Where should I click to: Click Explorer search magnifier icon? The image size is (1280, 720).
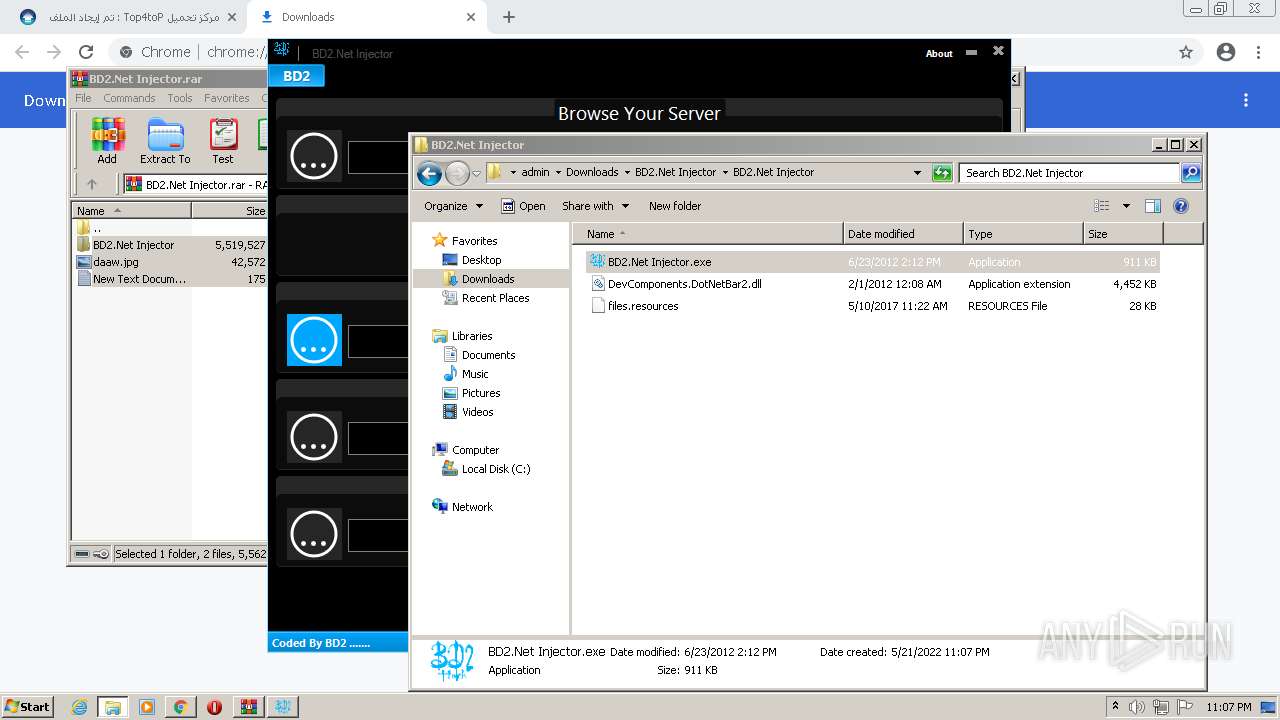tap(1190, 173)
